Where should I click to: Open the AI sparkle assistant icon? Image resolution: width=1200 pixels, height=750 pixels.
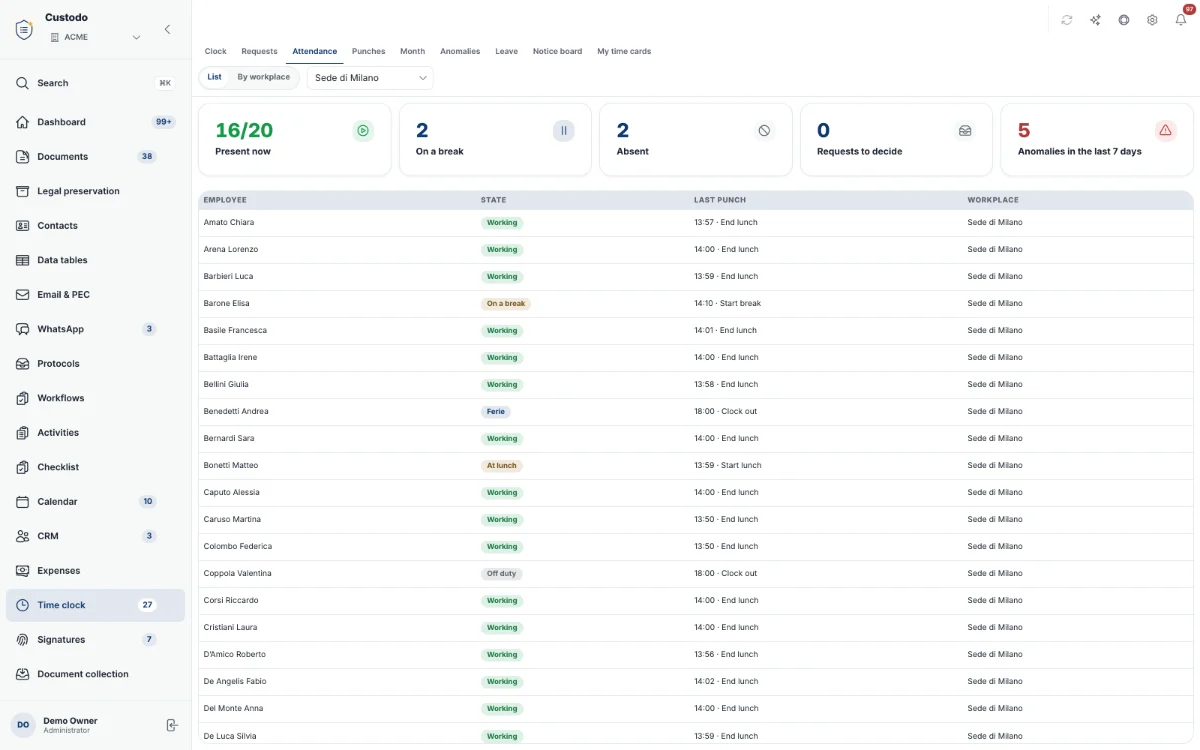pyautogui.click(x=1096, y=20)
